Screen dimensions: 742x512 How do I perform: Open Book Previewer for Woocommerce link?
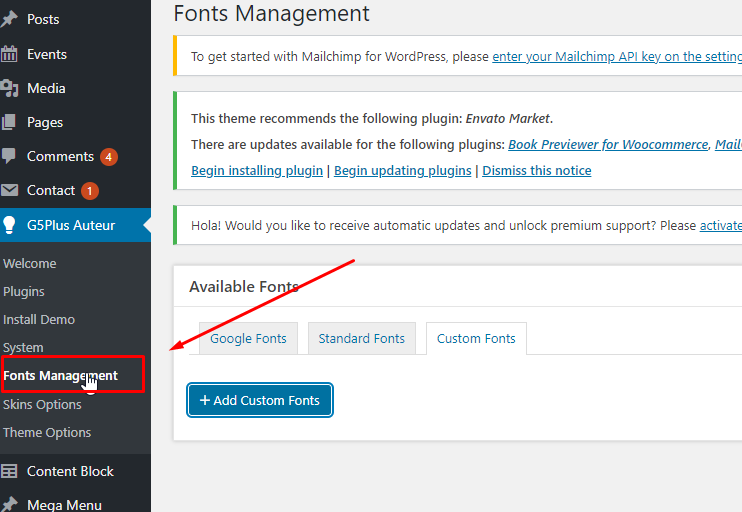click(x=608, y=145)
